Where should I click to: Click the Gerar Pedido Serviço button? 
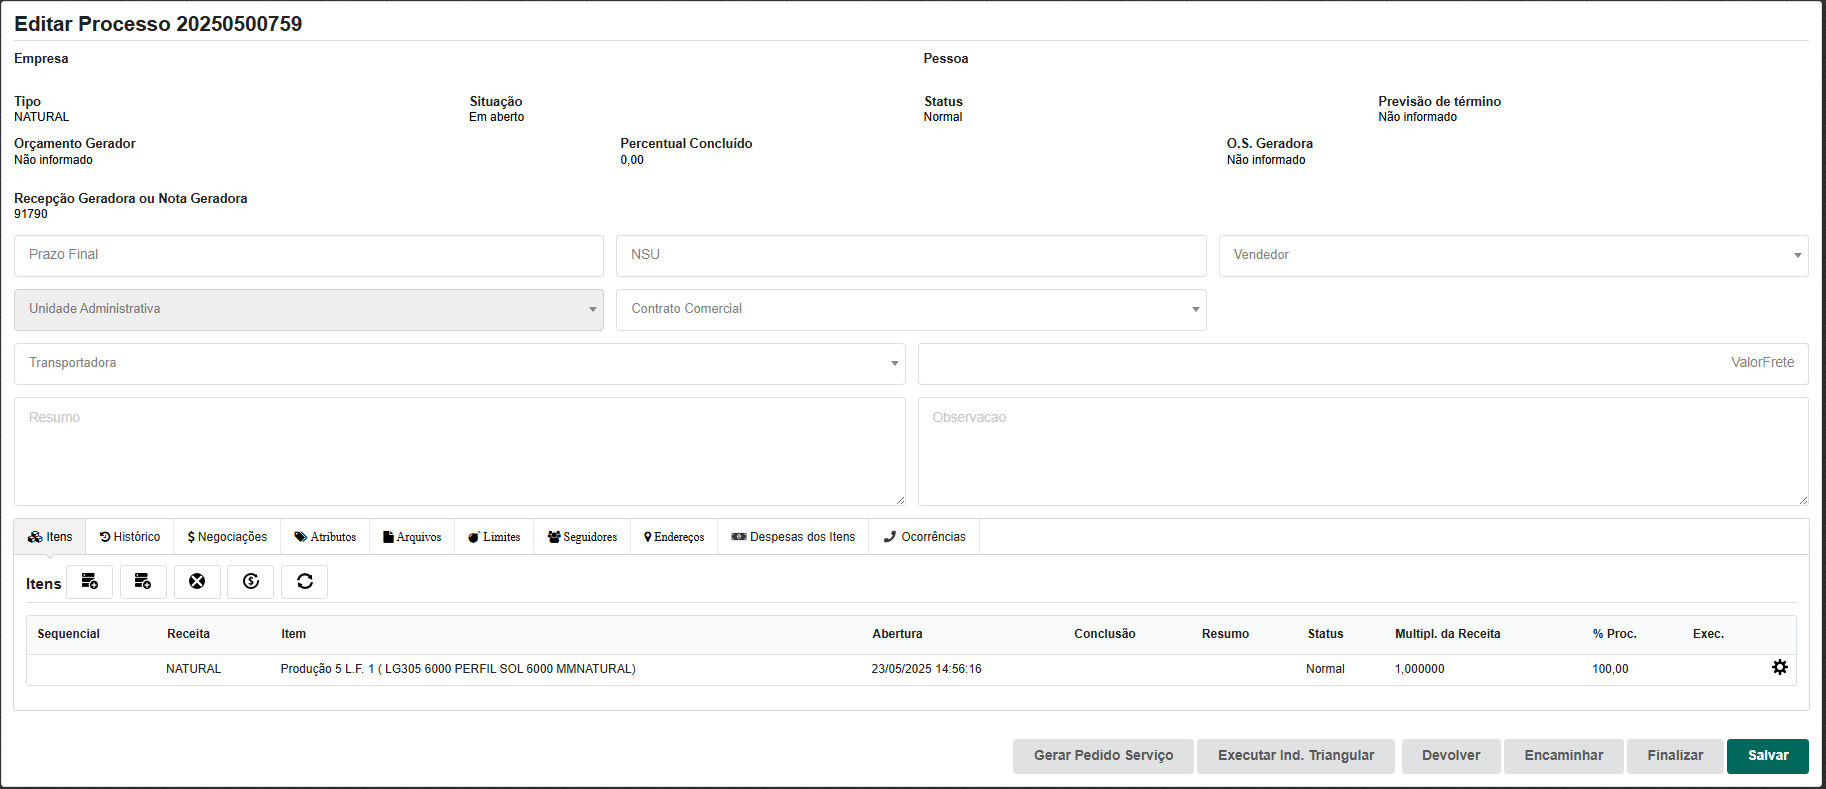coord(1103,756)
